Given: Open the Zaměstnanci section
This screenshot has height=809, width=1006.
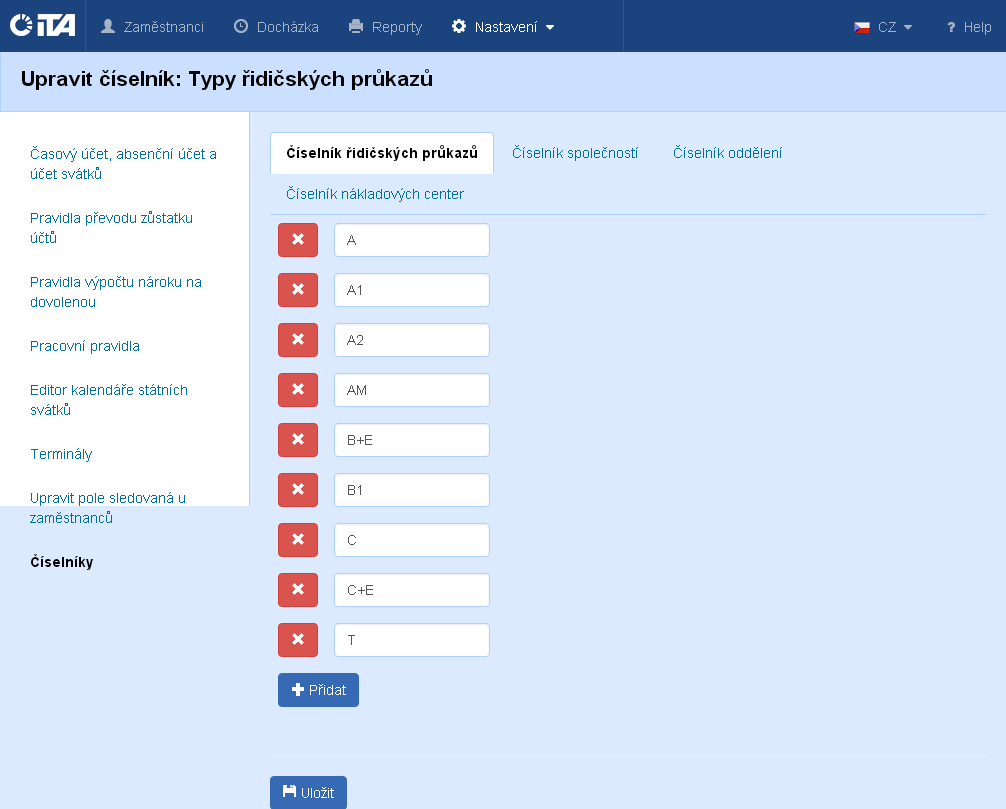Looking at the screenshot, I should tap(152, 27).
